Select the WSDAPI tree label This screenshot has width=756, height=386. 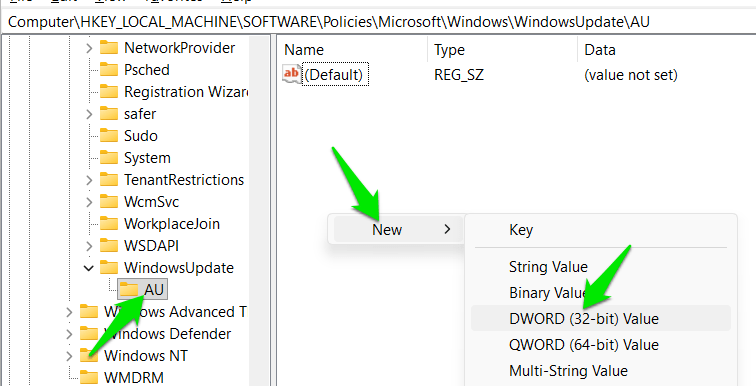pos(151,246)
